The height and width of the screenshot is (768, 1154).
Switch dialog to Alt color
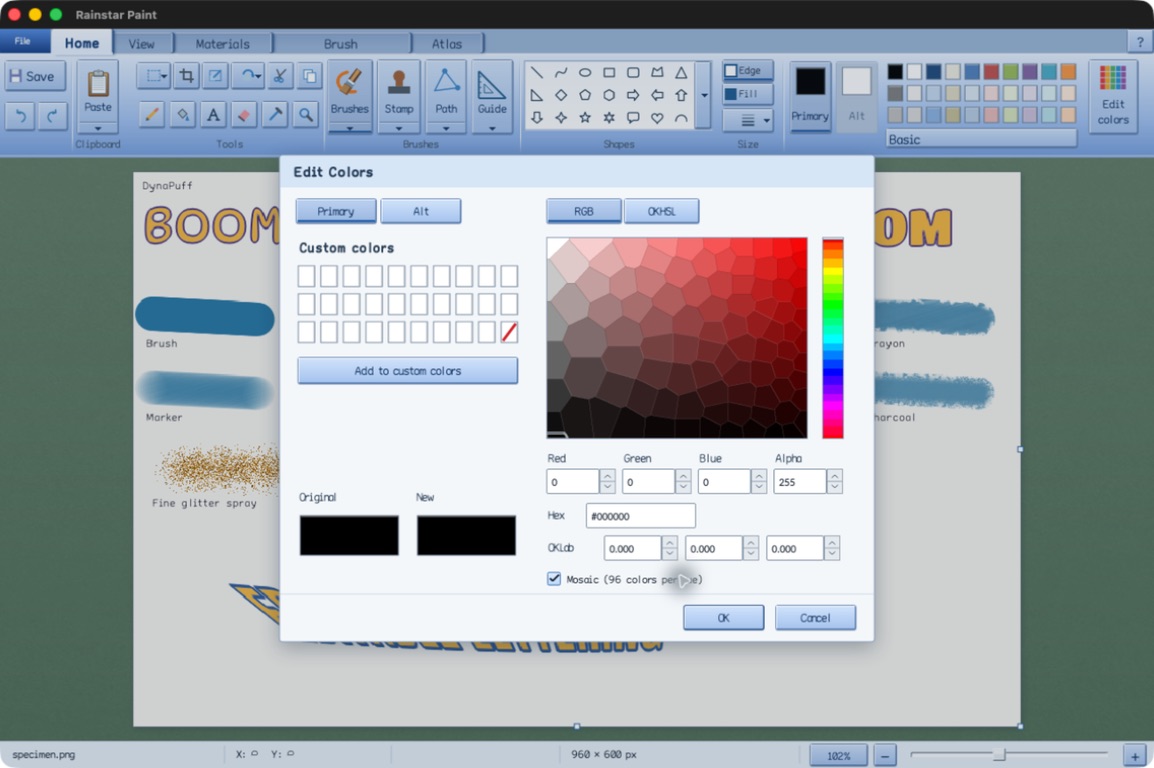[x=421, y=211]
